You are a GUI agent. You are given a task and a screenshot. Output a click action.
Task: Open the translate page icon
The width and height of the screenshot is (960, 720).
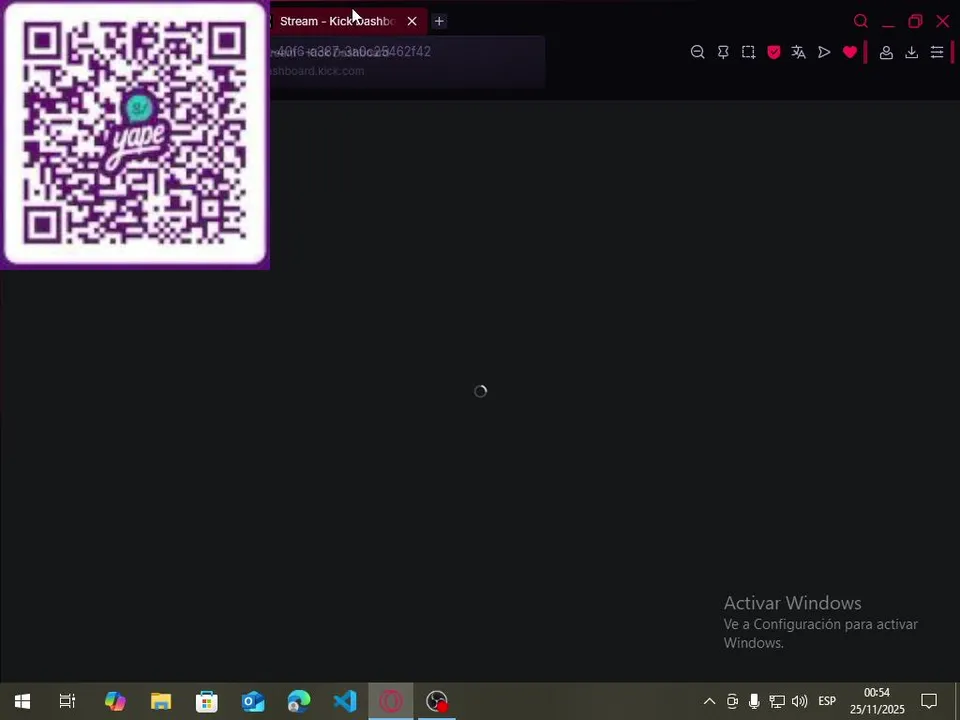click(x=798, y=52)
